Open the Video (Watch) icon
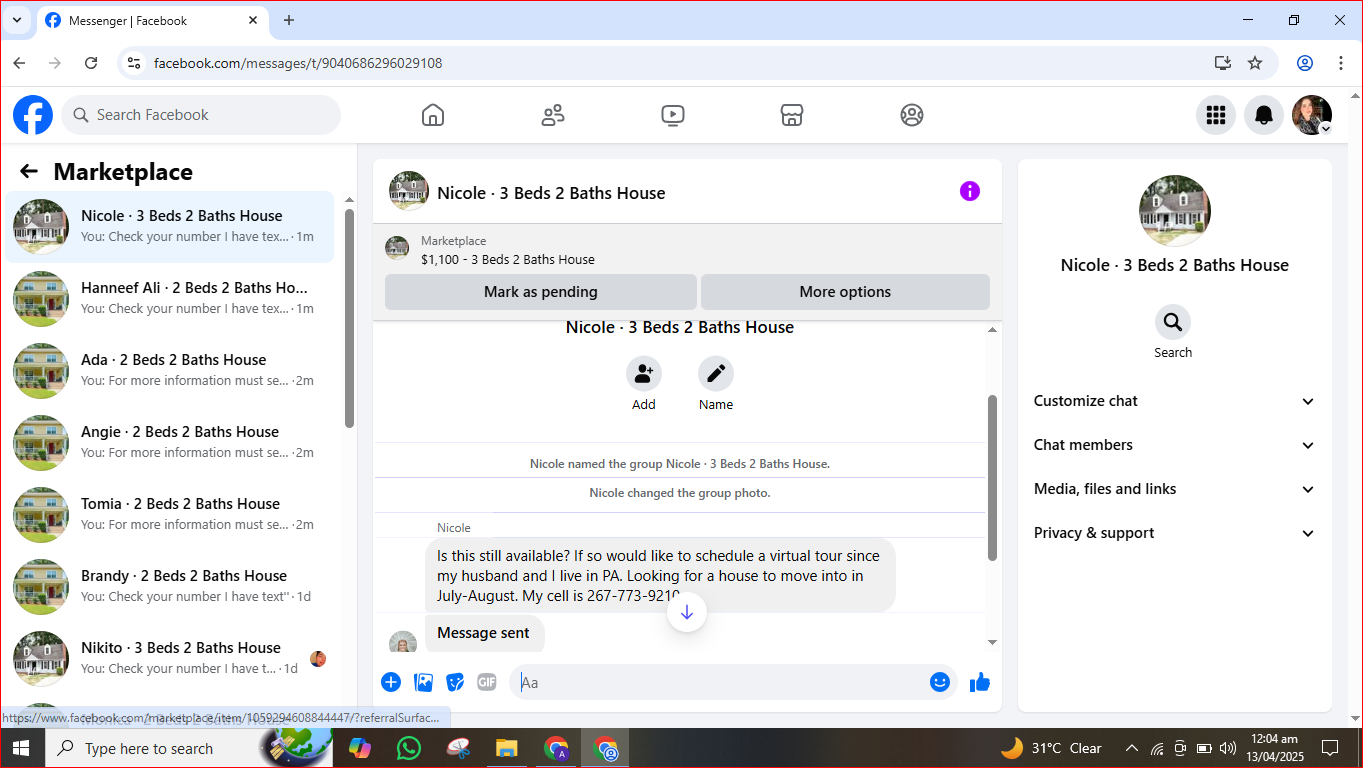 click(673, 115)
